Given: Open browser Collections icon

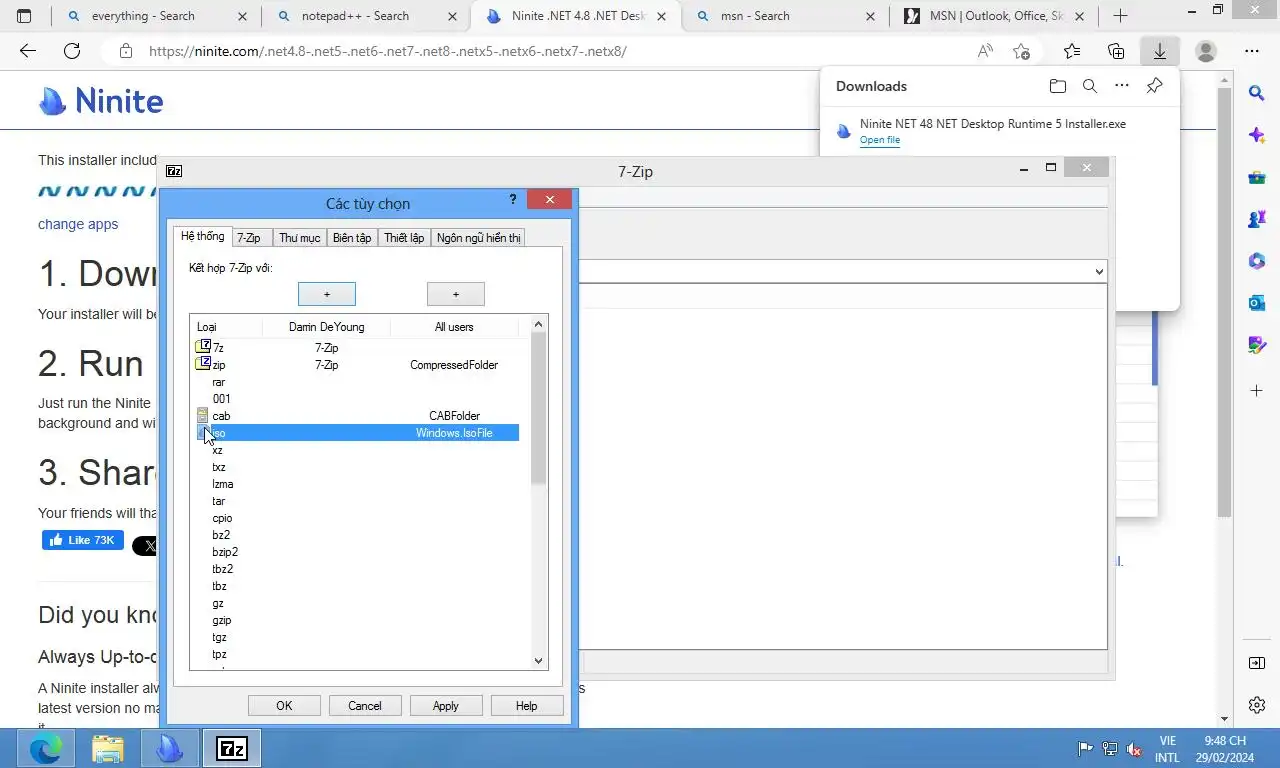Looking at the screenshot, I should tap(1116, 51).
